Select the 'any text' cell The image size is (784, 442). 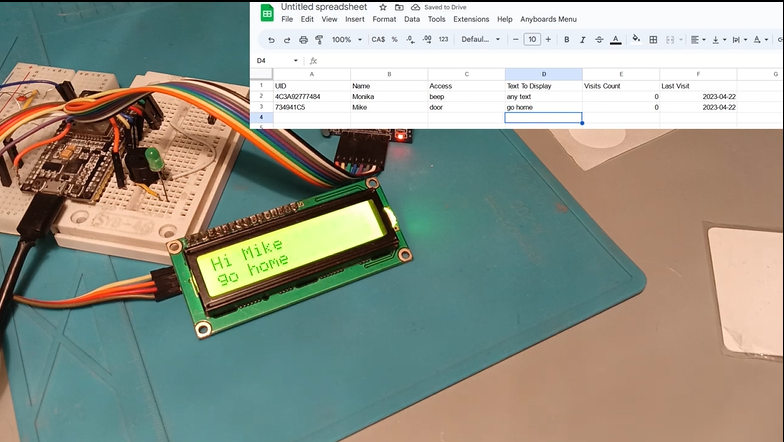544,96
